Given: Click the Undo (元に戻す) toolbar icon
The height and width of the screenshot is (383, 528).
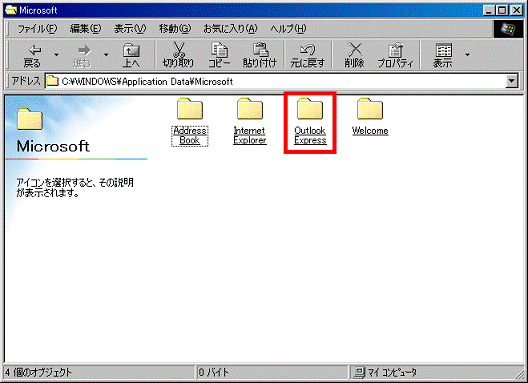Looking at the screenshot, I should 307,50.
